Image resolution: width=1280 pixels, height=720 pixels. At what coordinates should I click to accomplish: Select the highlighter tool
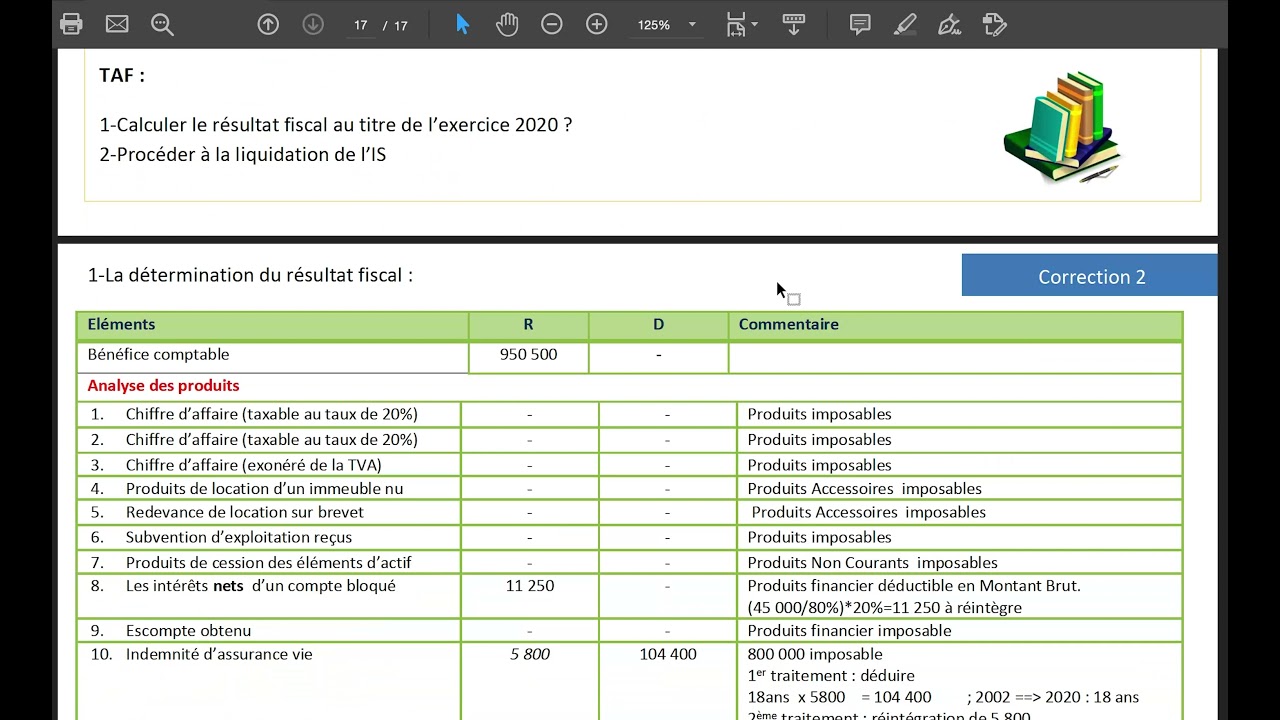coord(905,24)
